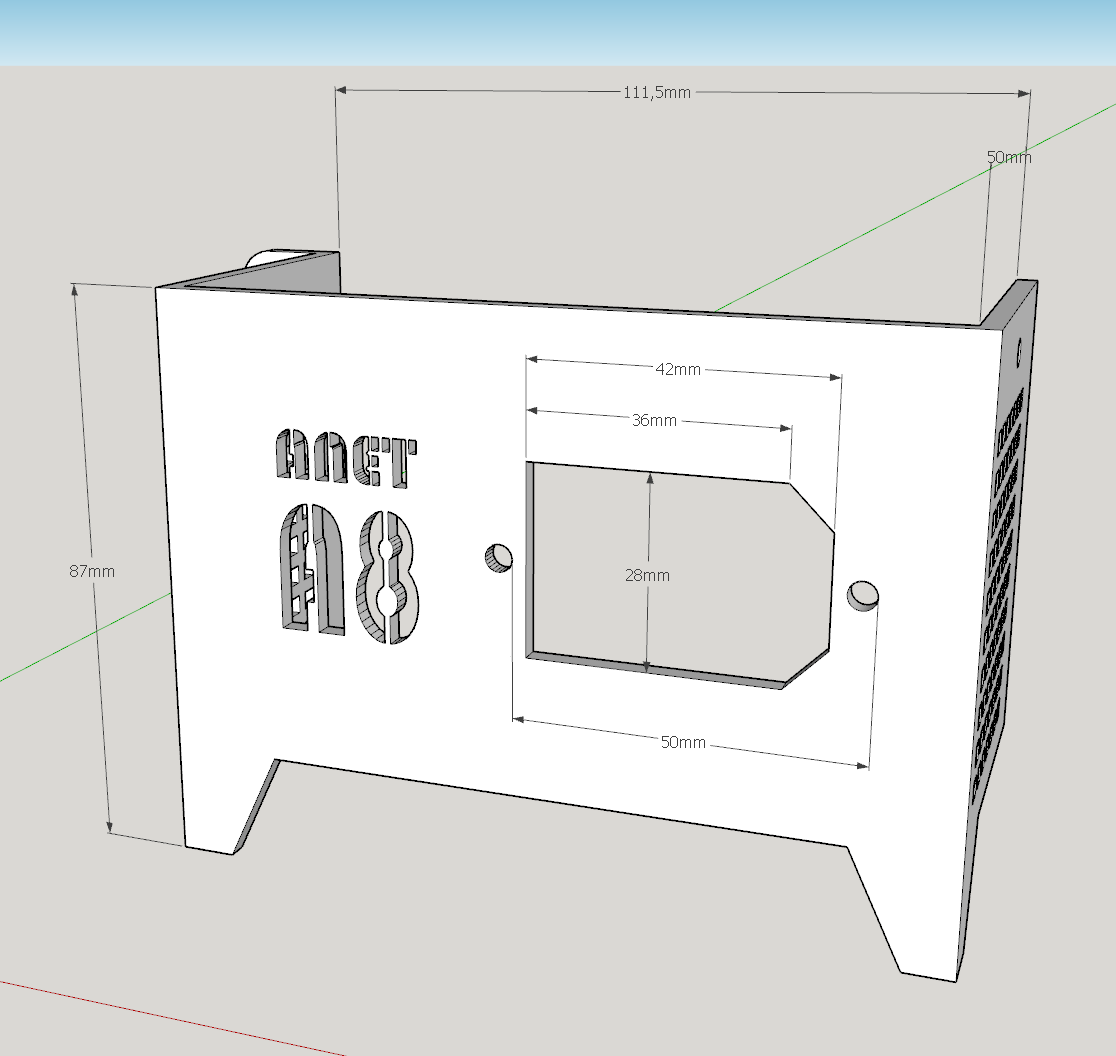Select the small hole on right side panel
1116x1056 pixels.
1019,352
